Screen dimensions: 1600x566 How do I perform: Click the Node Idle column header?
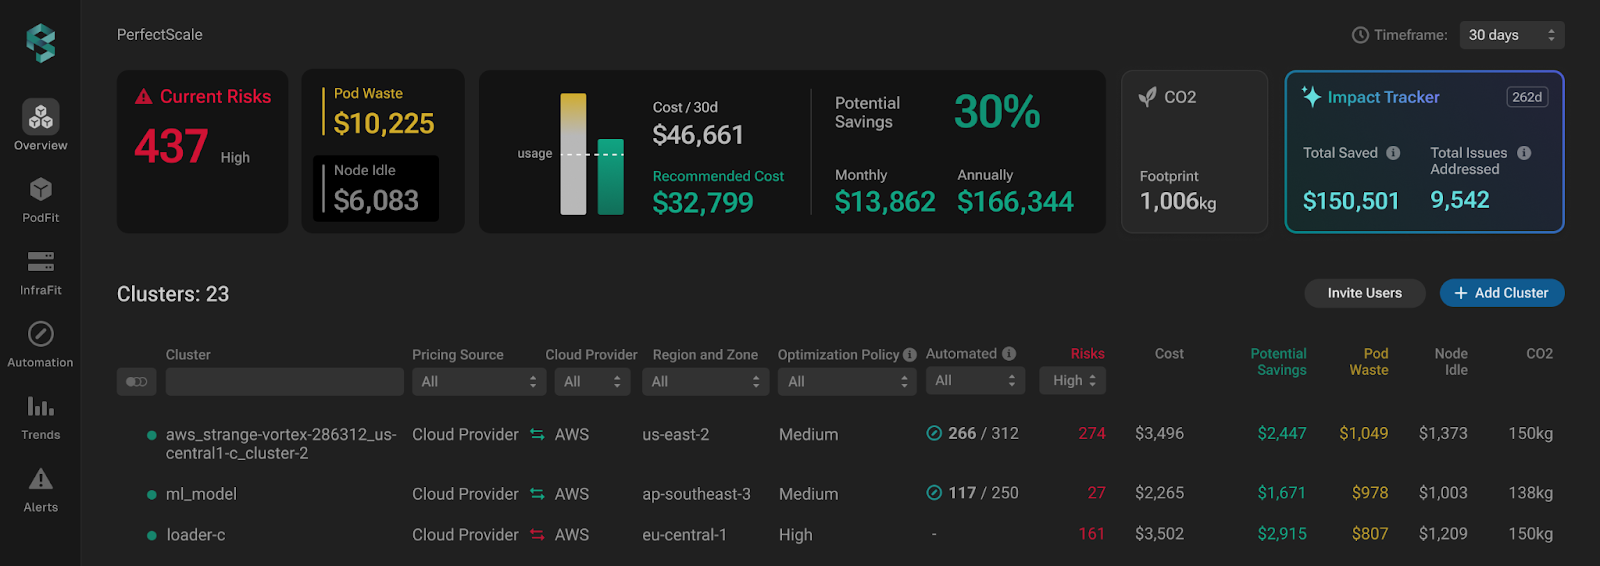[x=1451, y=362]
